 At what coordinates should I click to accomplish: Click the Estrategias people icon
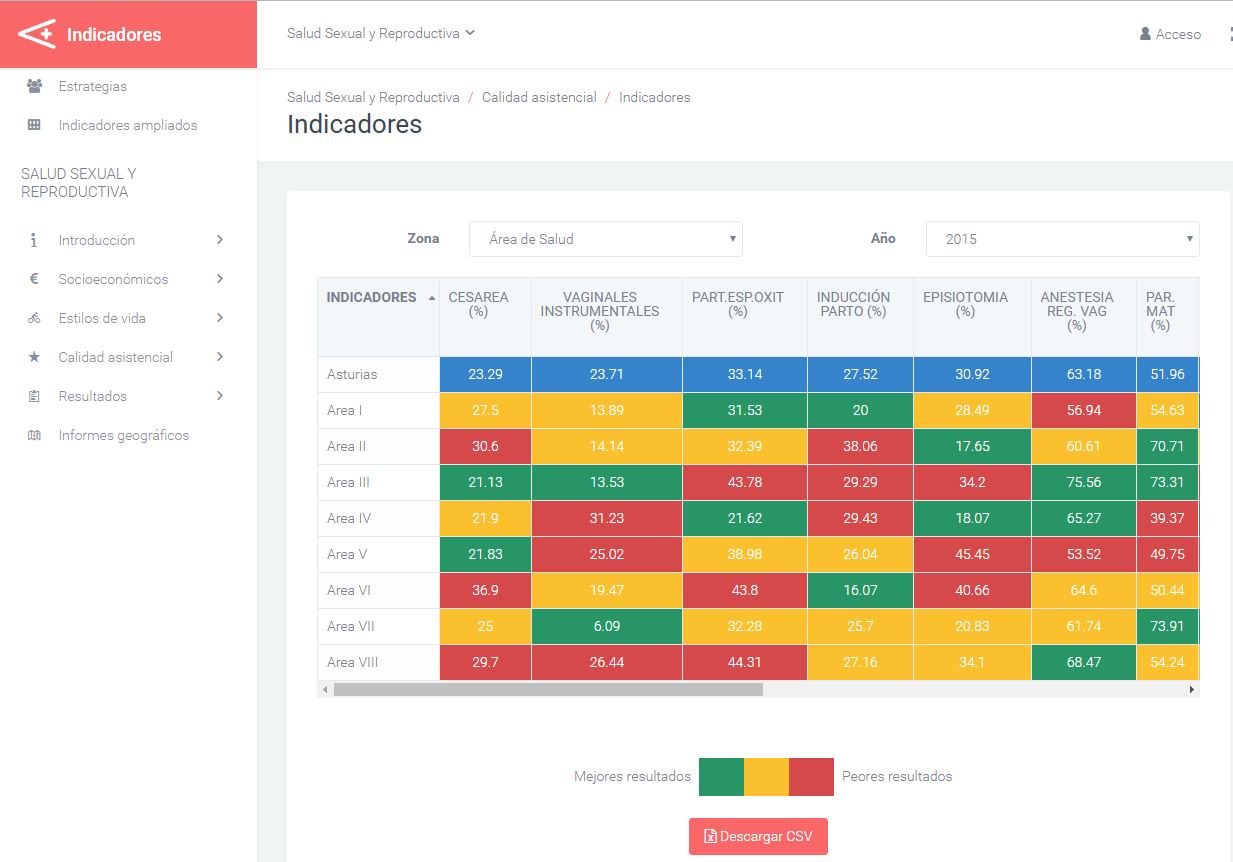pos(34,86)
